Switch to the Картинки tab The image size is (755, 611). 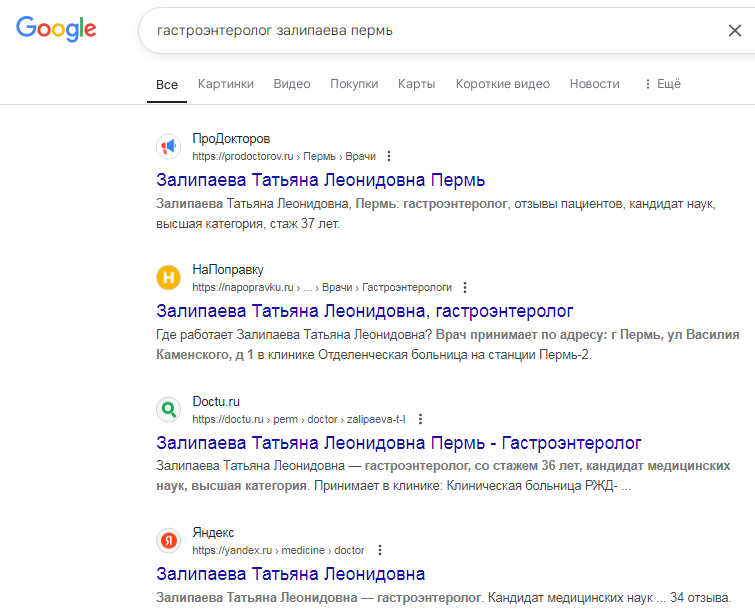(225, 84)
